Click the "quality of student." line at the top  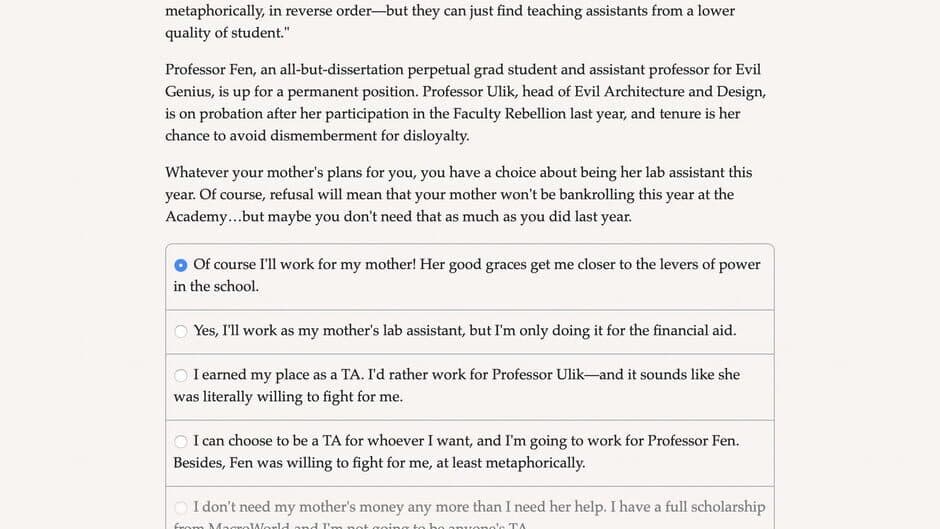227,33
